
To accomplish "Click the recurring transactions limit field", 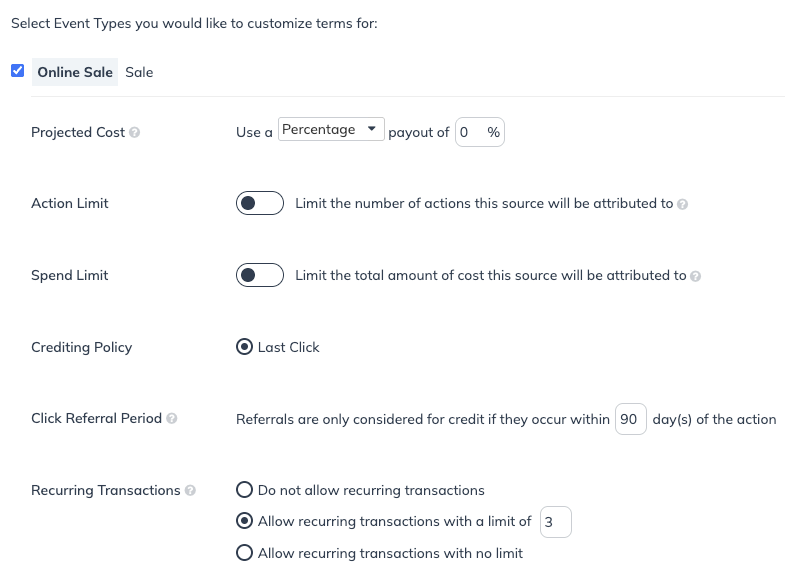I will pos(555,522).
